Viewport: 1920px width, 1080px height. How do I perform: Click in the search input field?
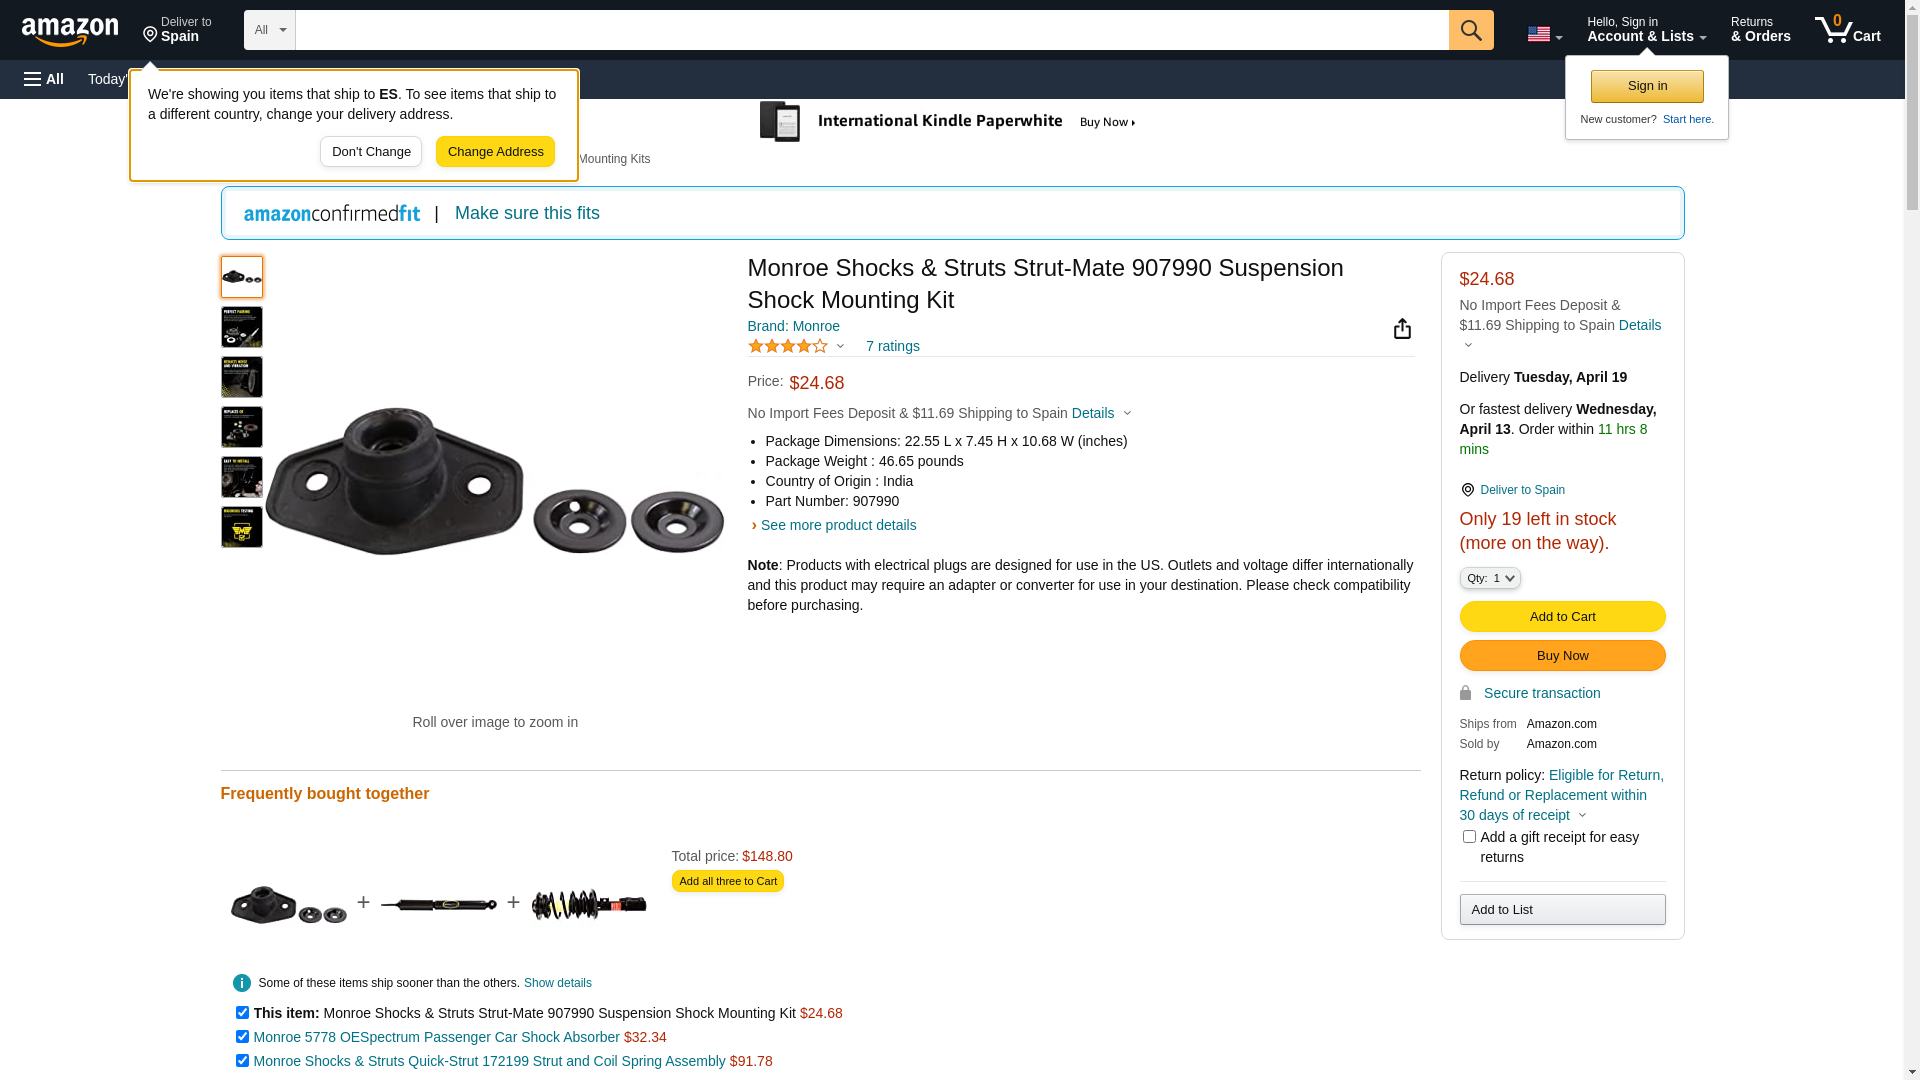coord(870,30)
